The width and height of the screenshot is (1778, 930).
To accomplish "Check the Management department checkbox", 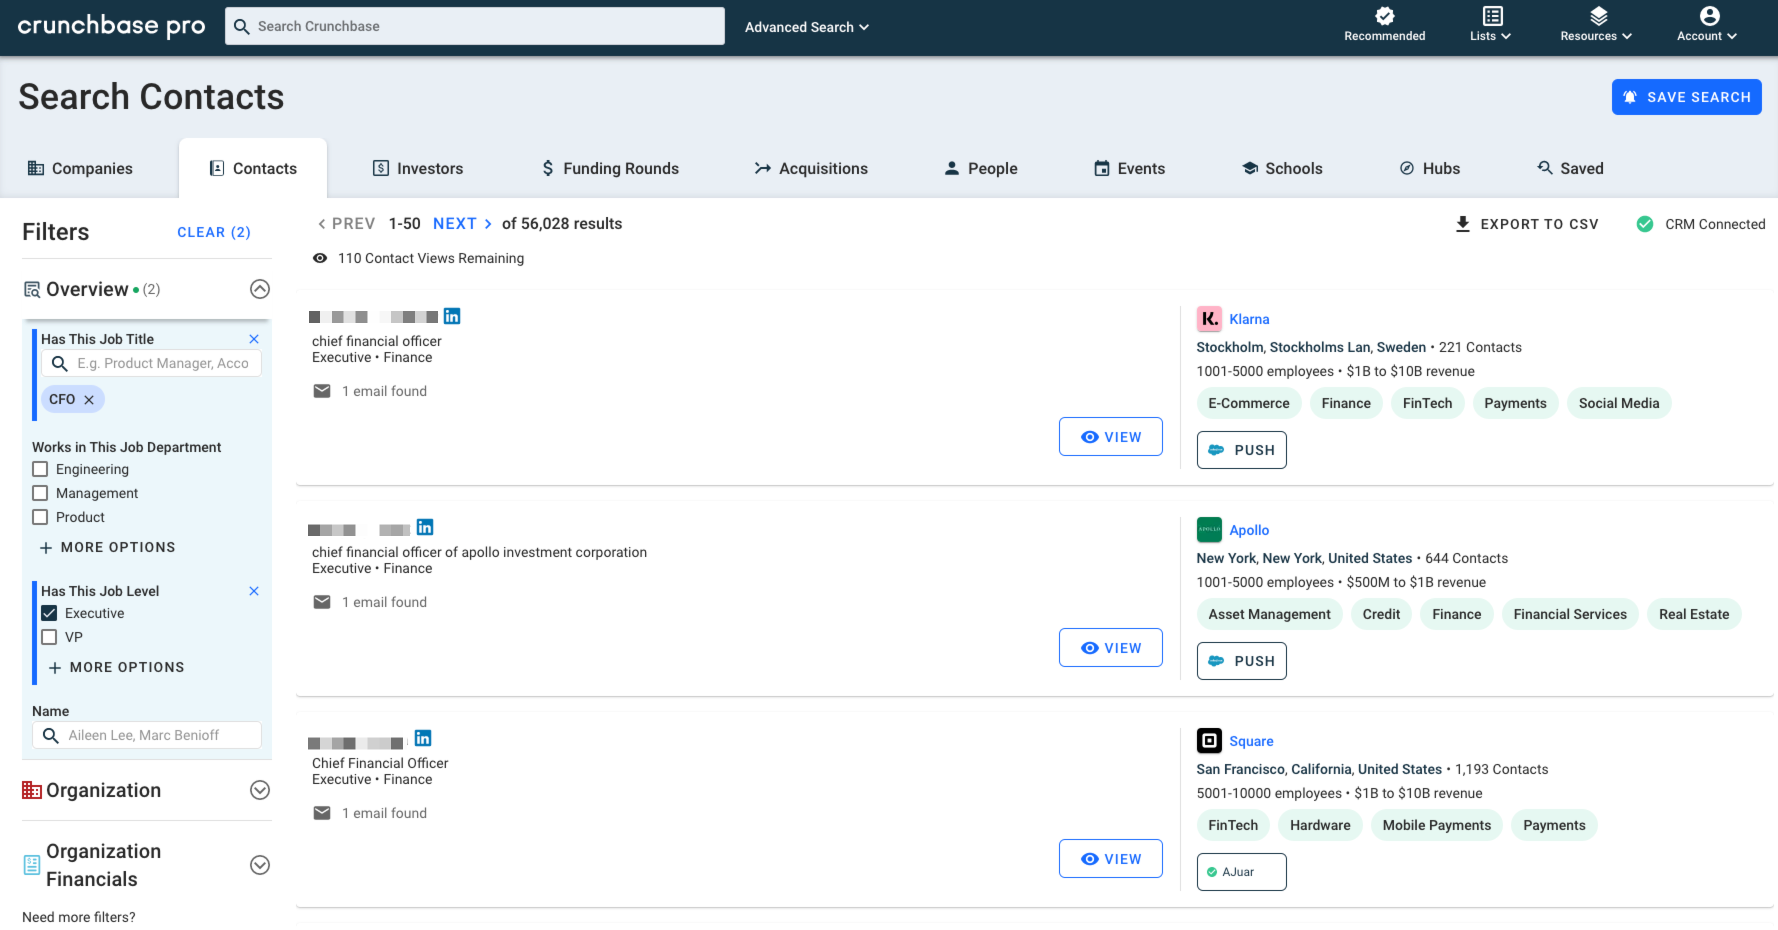I will click(x=40, y=493).
